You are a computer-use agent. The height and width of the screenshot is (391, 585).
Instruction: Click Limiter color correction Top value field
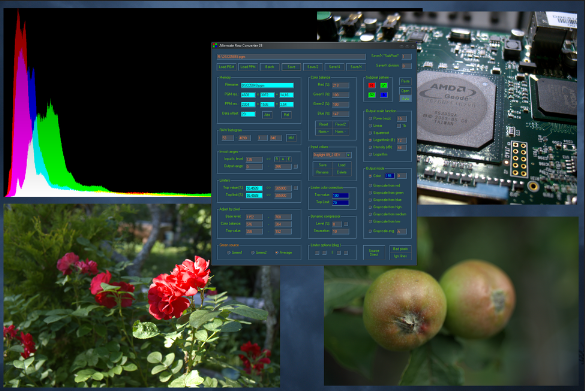(340, 196)
